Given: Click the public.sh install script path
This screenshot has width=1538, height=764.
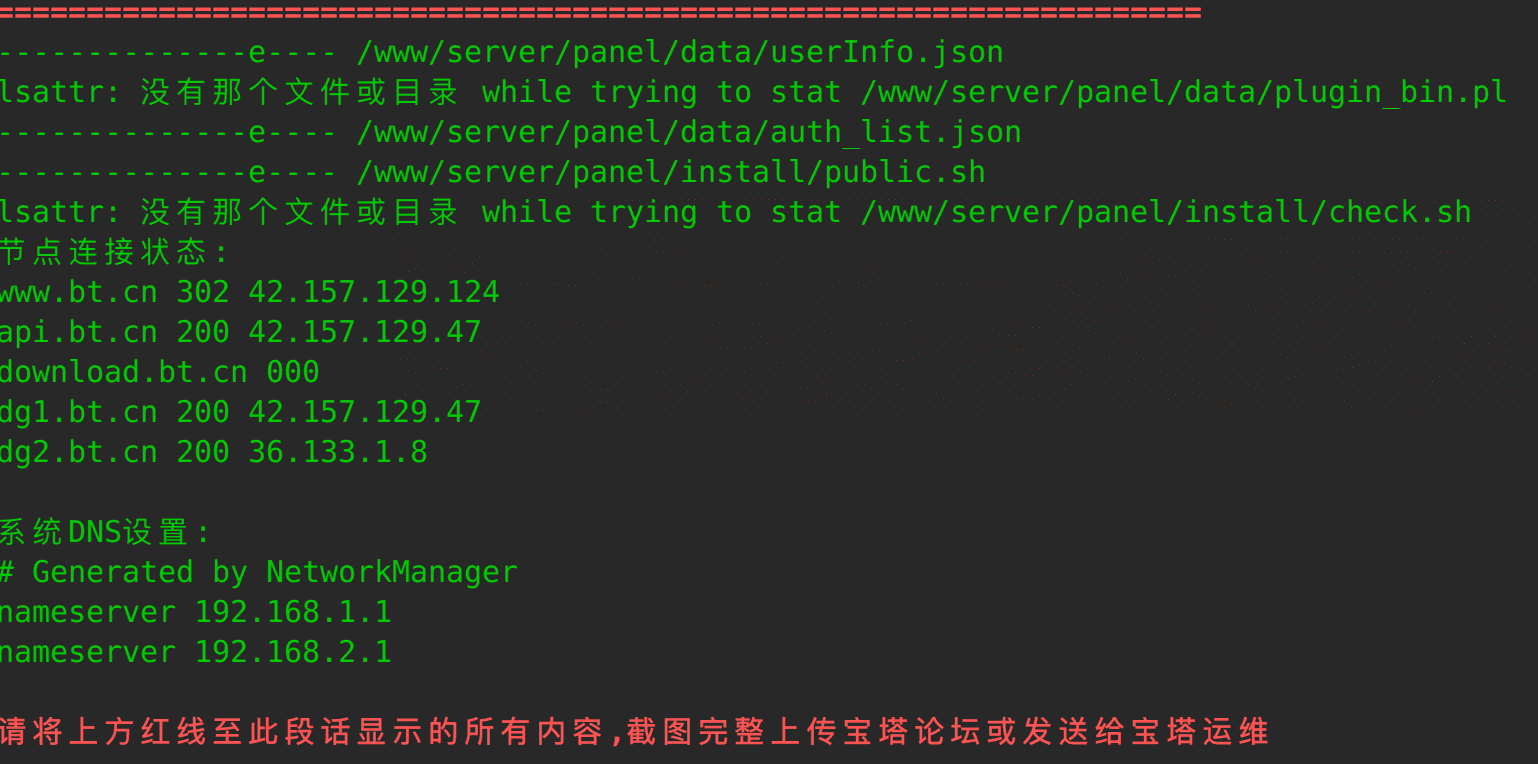Looking at the screenshot, I should tap(671, 172).
